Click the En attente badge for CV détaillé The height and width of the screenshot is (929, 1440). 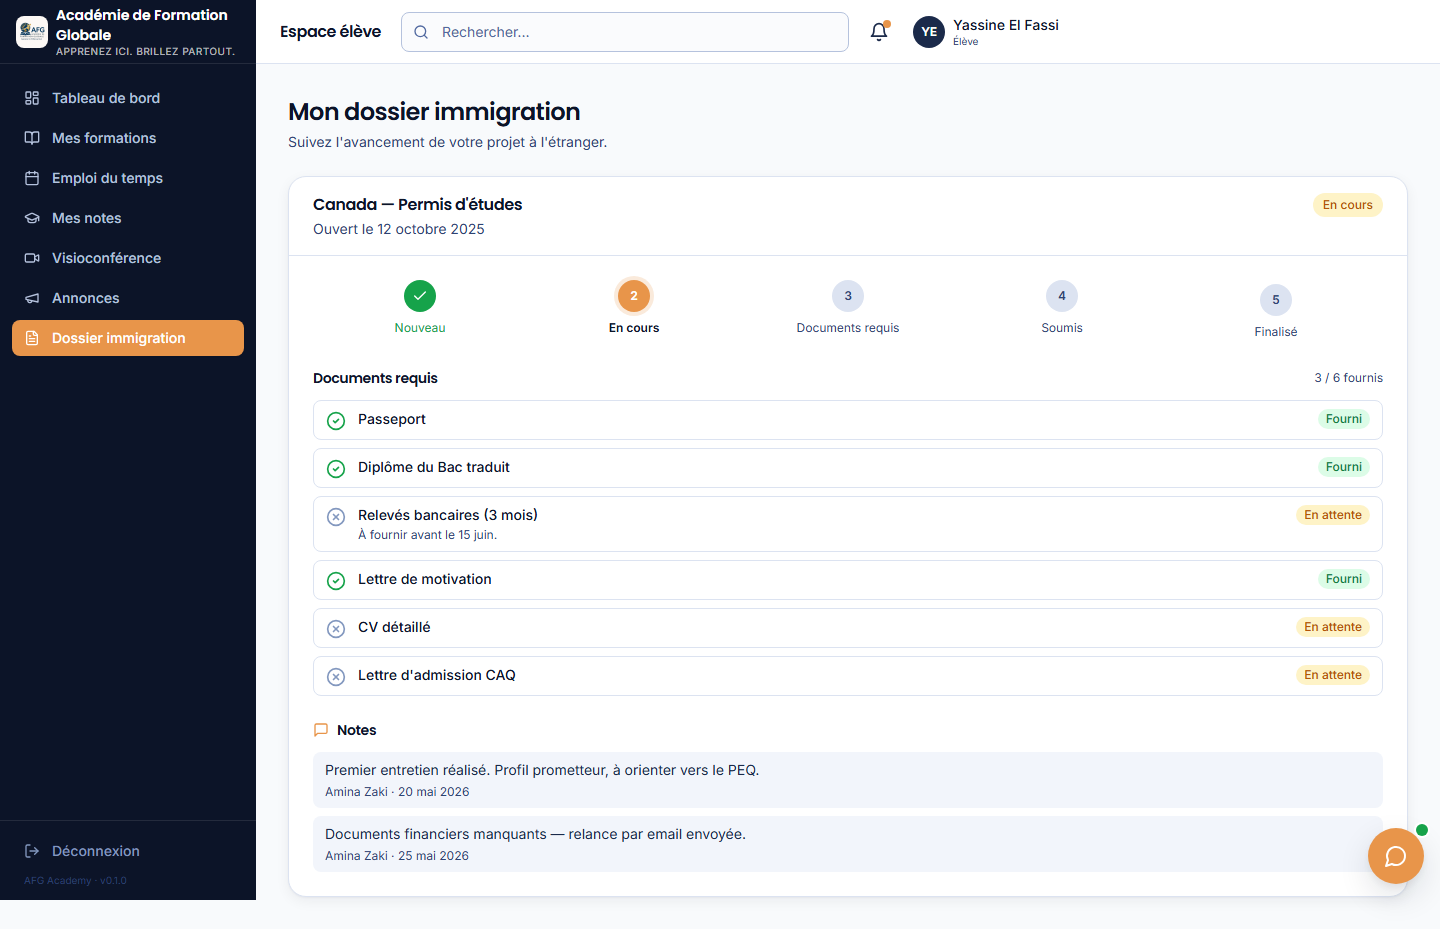point(1333,627)
